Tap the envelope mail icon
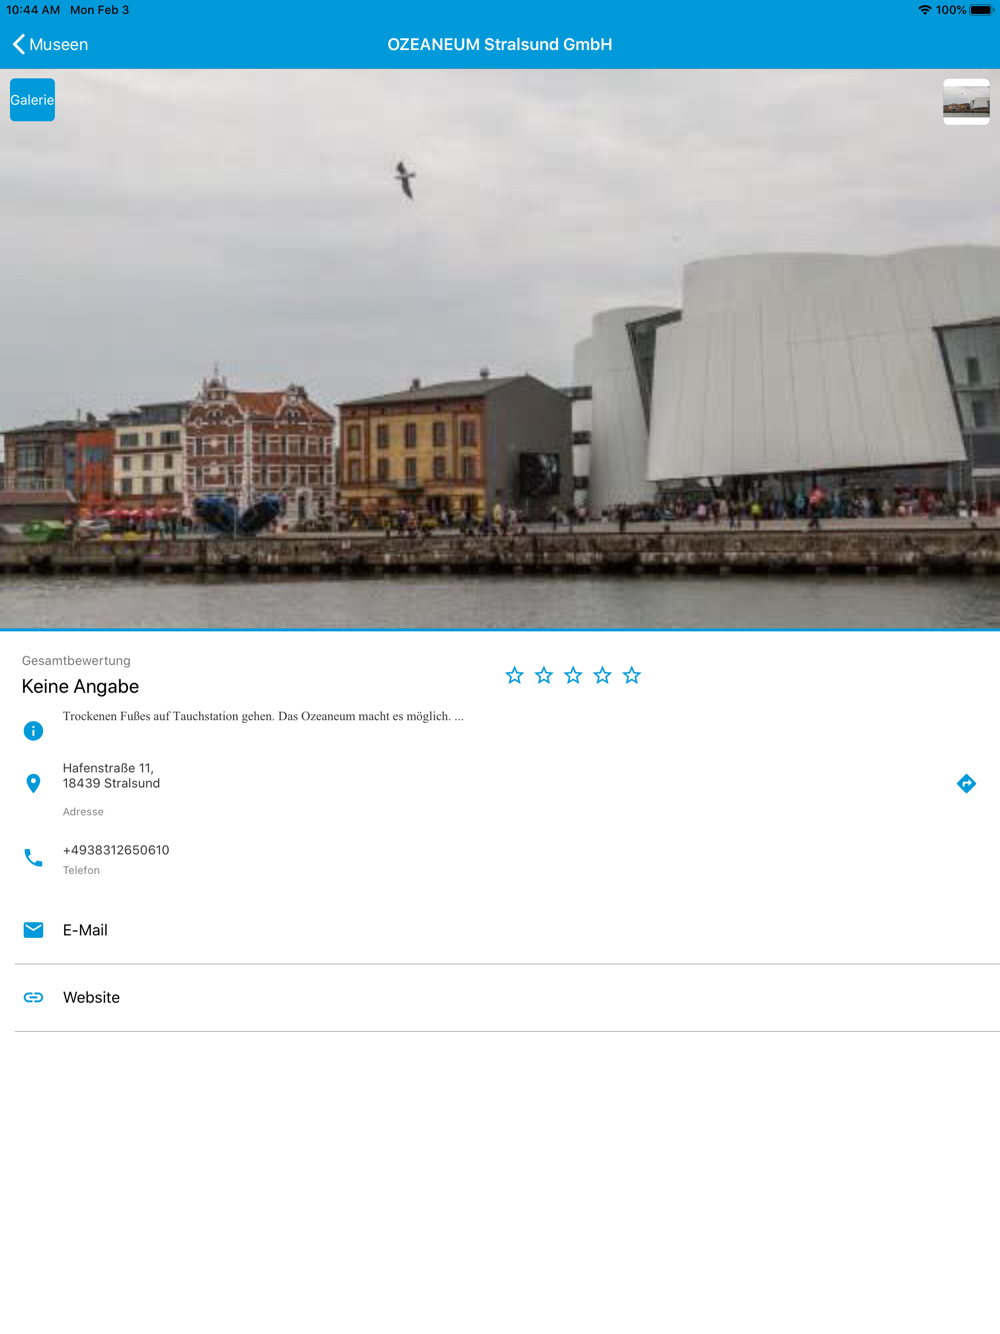The image size is (1000, 1334). click(33, 930)
